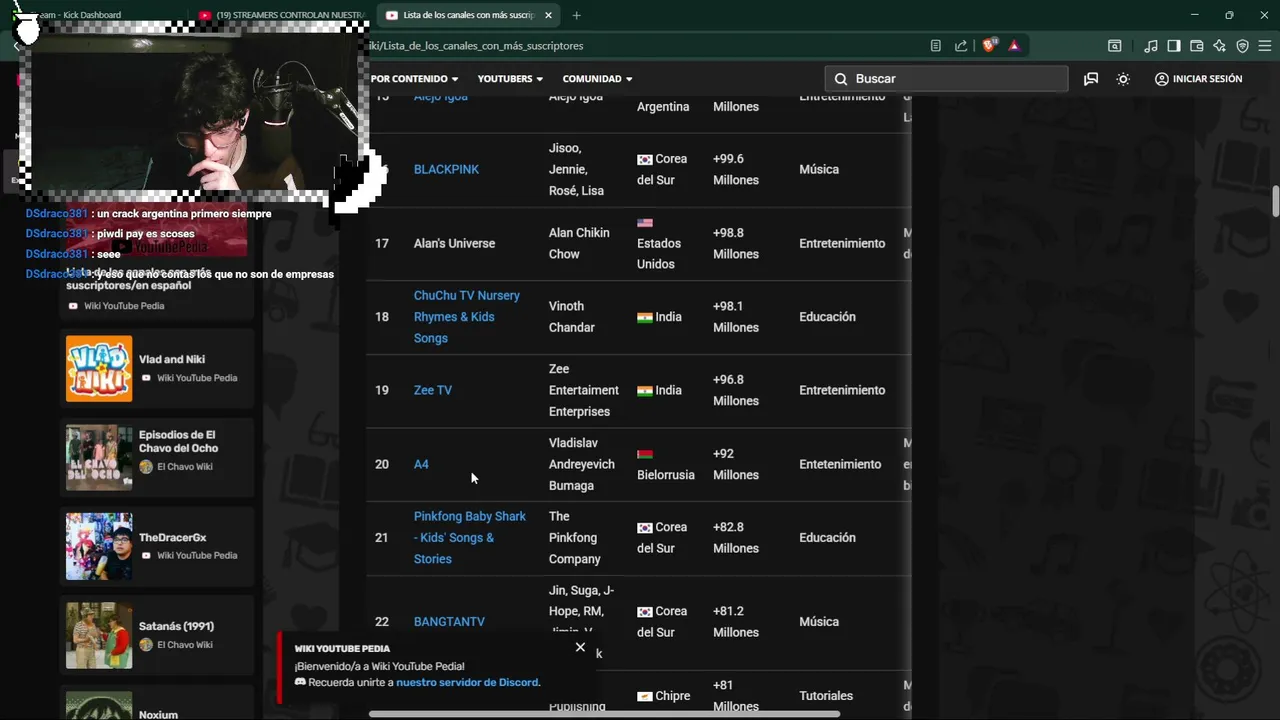Image resolution: width=1280 pixels, height=720 pixels.
Task: Open the BLACKPINK channel link
Action: [x=446, y=170]
